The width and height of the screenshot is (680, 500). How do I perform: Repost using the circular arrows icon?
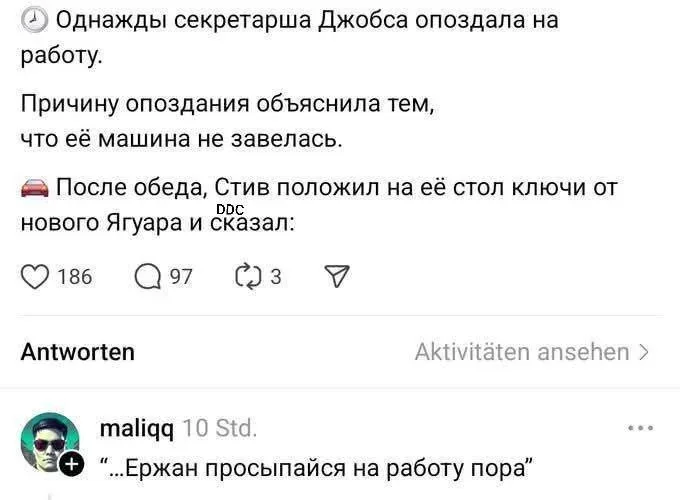coord(247,275)
